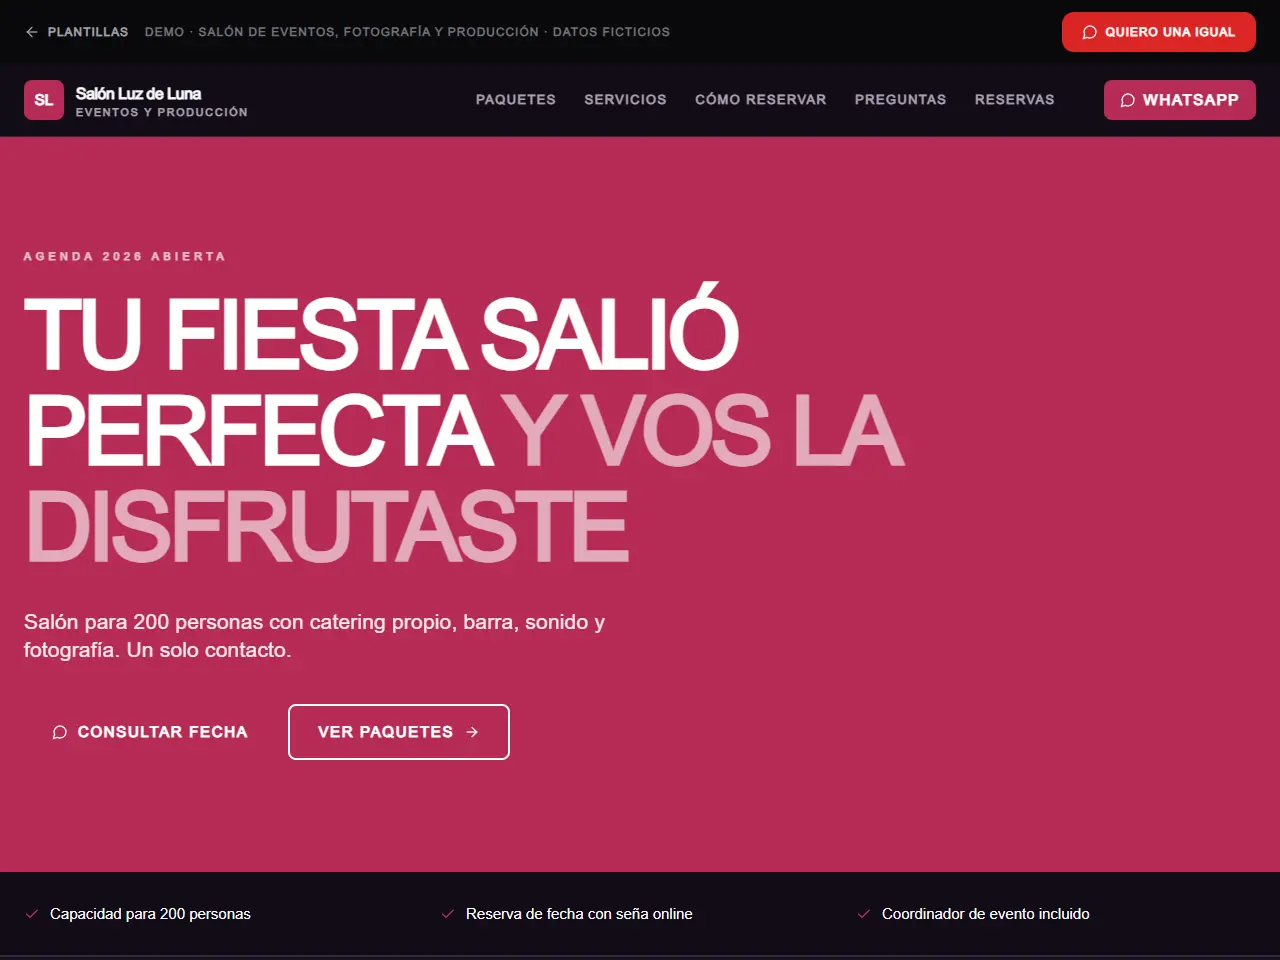Click the Consultar fecha button

coord(150,732)
